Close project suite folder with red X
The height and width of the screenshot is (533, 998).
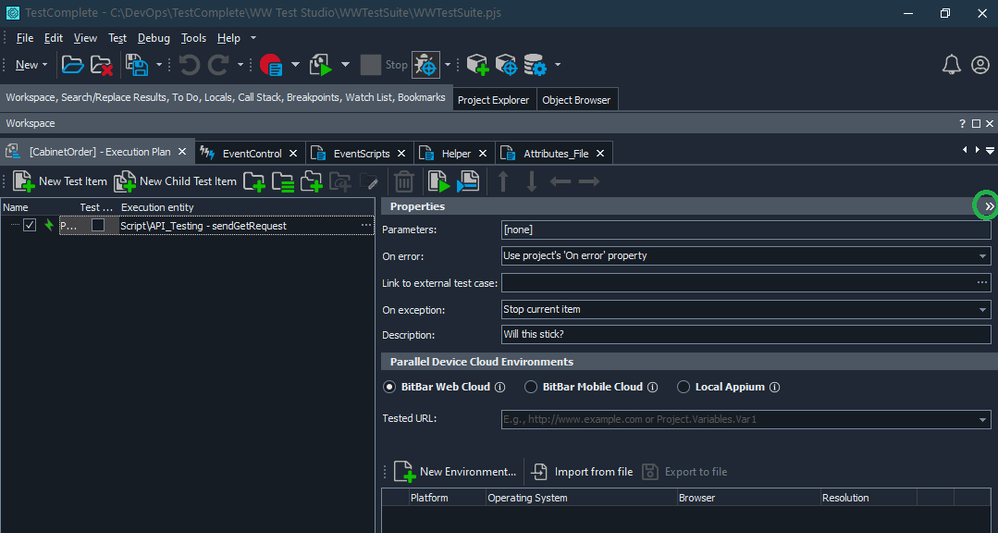101,65
